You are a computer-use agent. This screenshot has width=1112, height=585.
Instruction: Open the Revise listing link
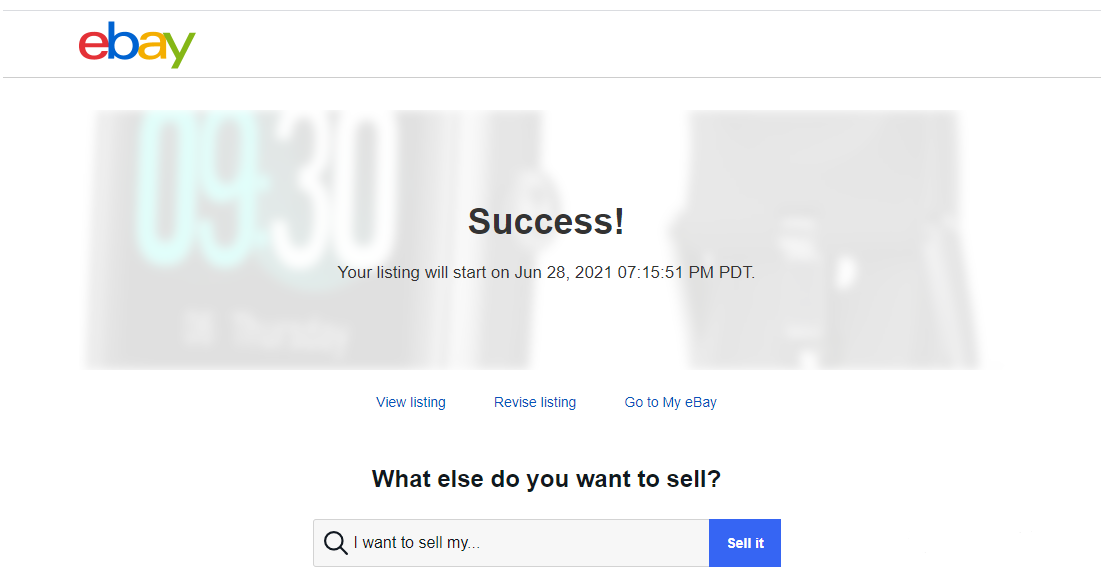535,402
